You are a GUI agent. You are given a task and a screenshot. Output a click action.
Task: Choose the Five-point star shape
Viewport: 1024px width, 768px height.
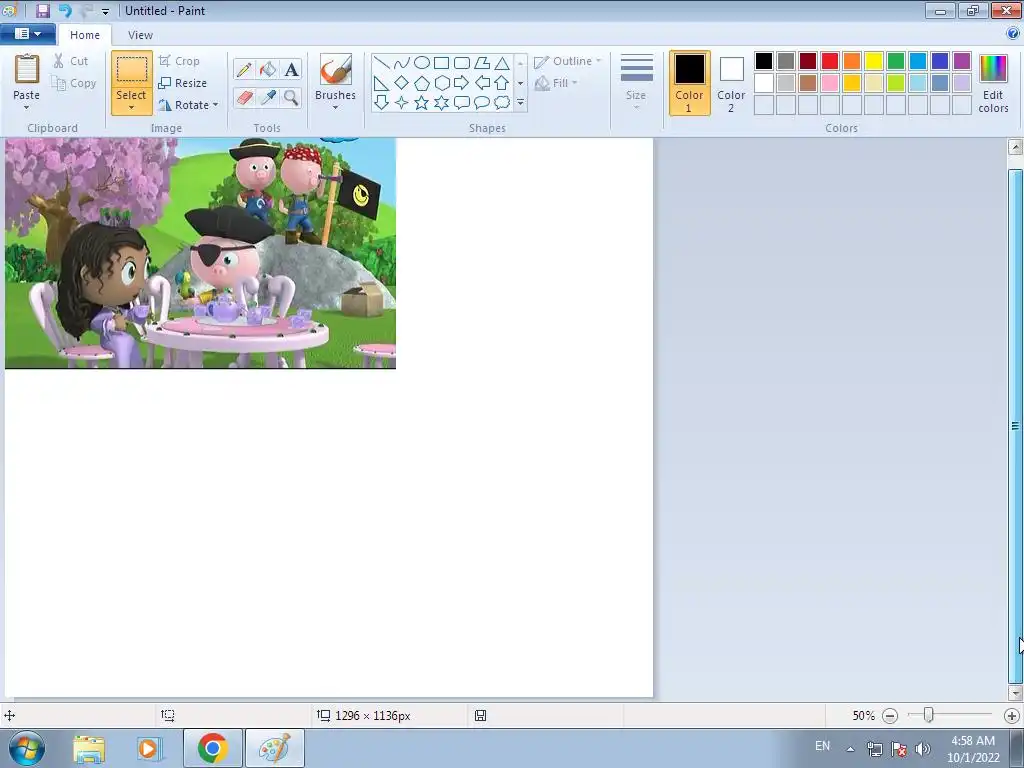tap(422, 103)
